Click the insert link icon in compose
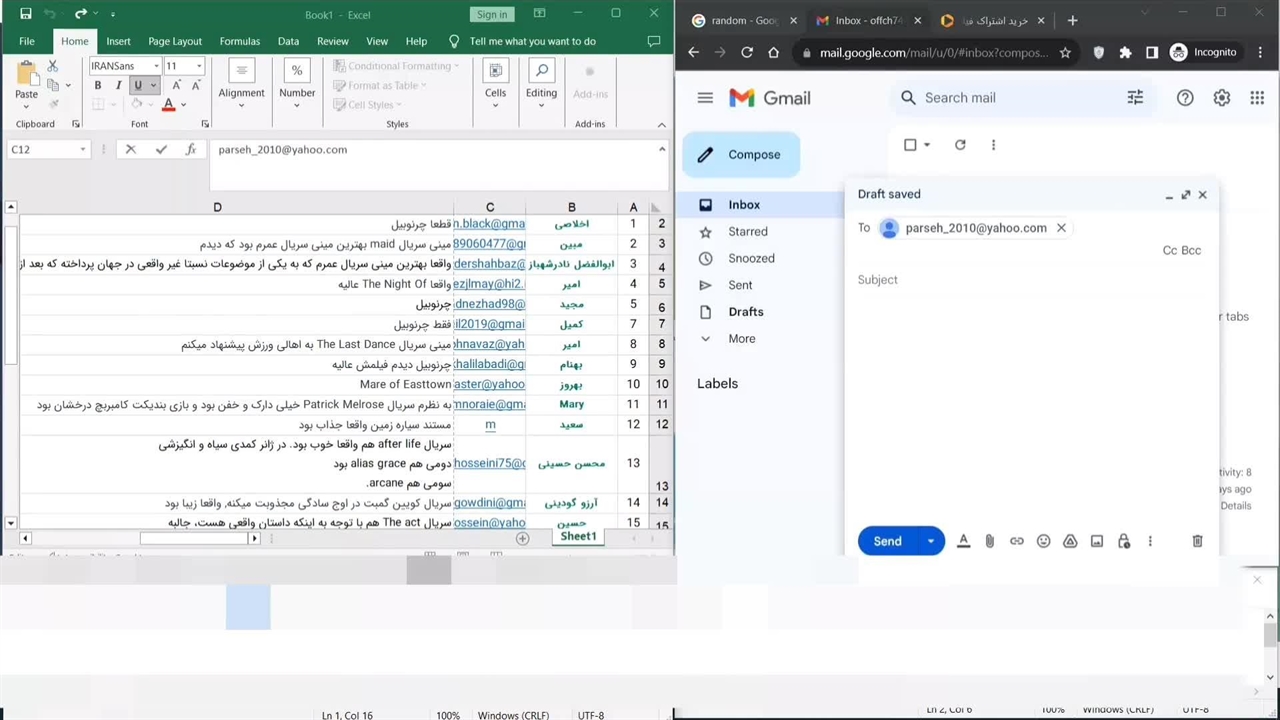The image size is (1280, 720). [1016, 541]
